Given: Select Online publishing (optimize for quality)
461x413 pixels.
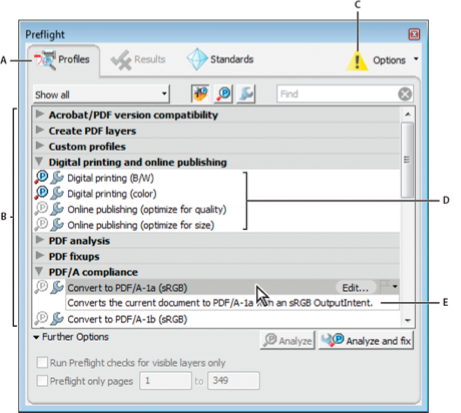Looking at the screenshot, I should point(147,209).
